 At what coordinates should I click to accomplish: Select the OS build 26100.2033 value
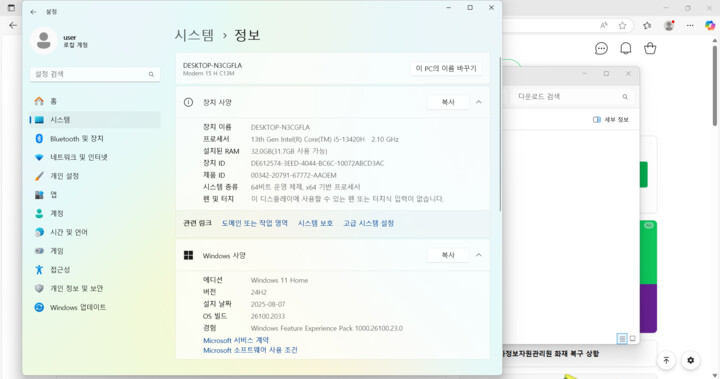coord(268,316)
